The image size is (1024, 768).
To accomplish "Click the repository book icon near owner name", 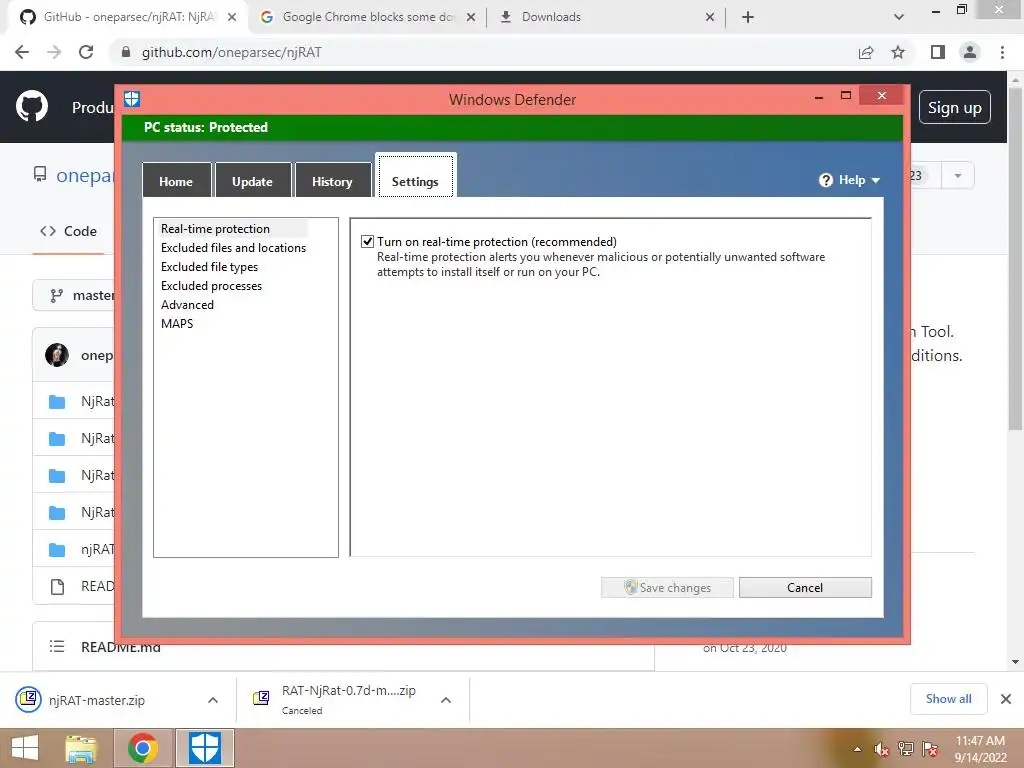I will (x=40, y=174).
